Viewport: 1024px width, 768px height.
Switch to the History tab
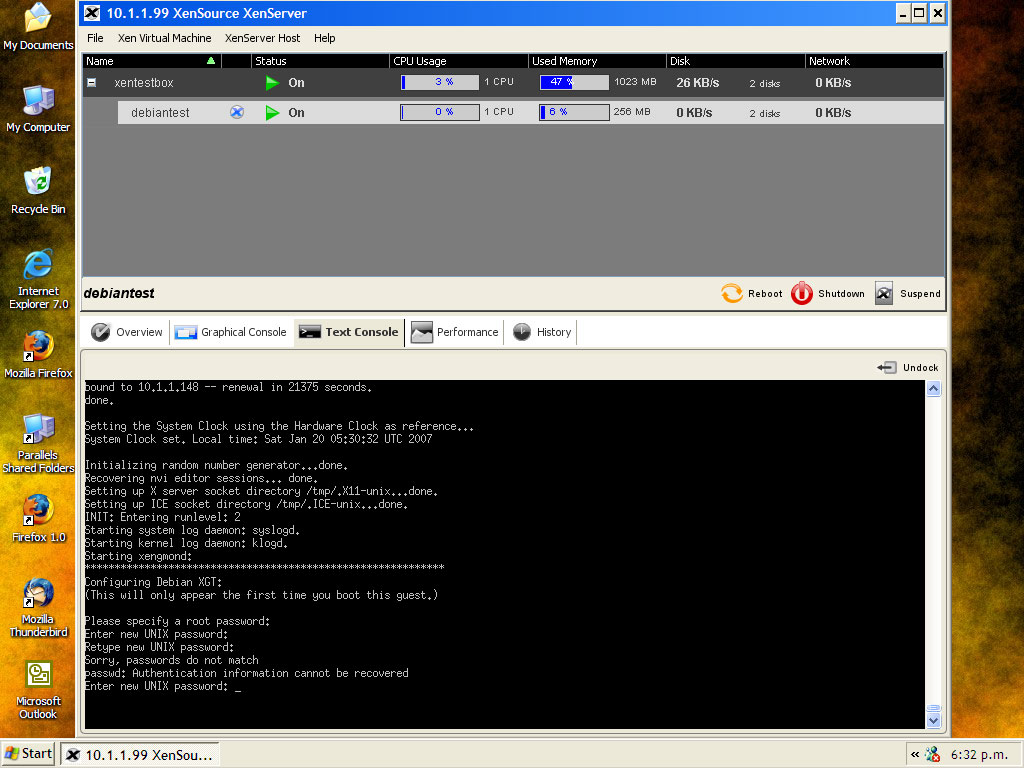click(542, 332)
